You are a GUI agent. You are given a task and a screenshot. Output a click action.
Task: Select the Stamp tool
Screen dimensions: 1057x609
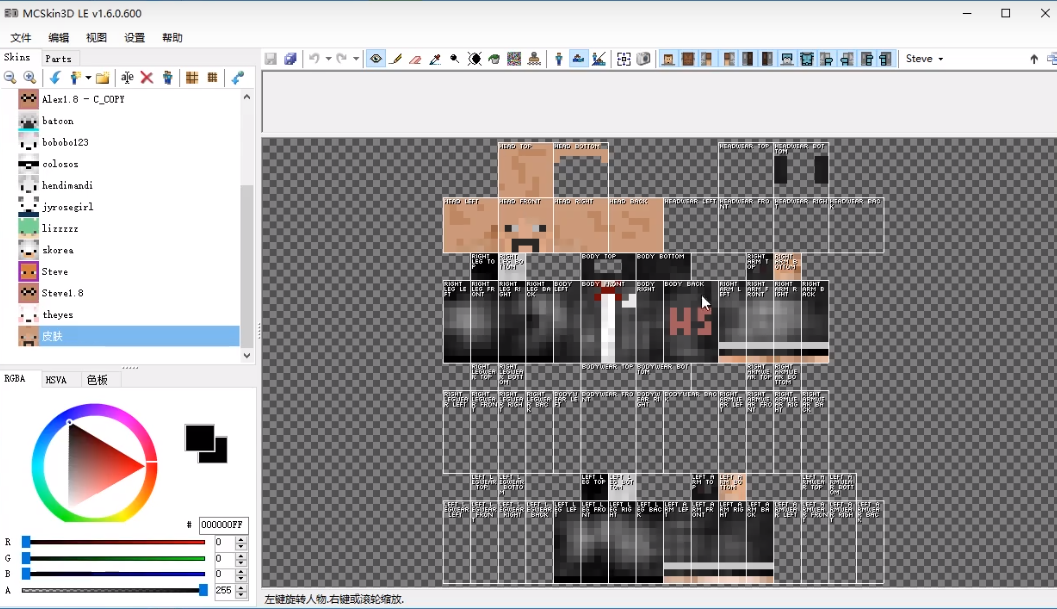point(534,59)
